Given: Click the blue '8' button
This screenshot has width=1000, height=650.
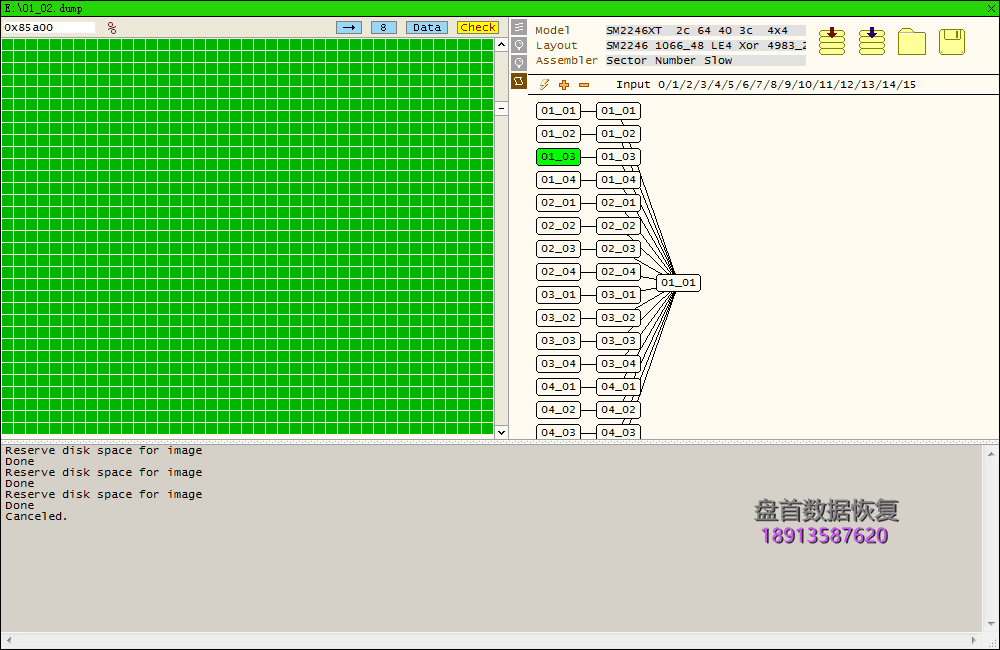Looking at the screenshot, I should coord(383,27).
